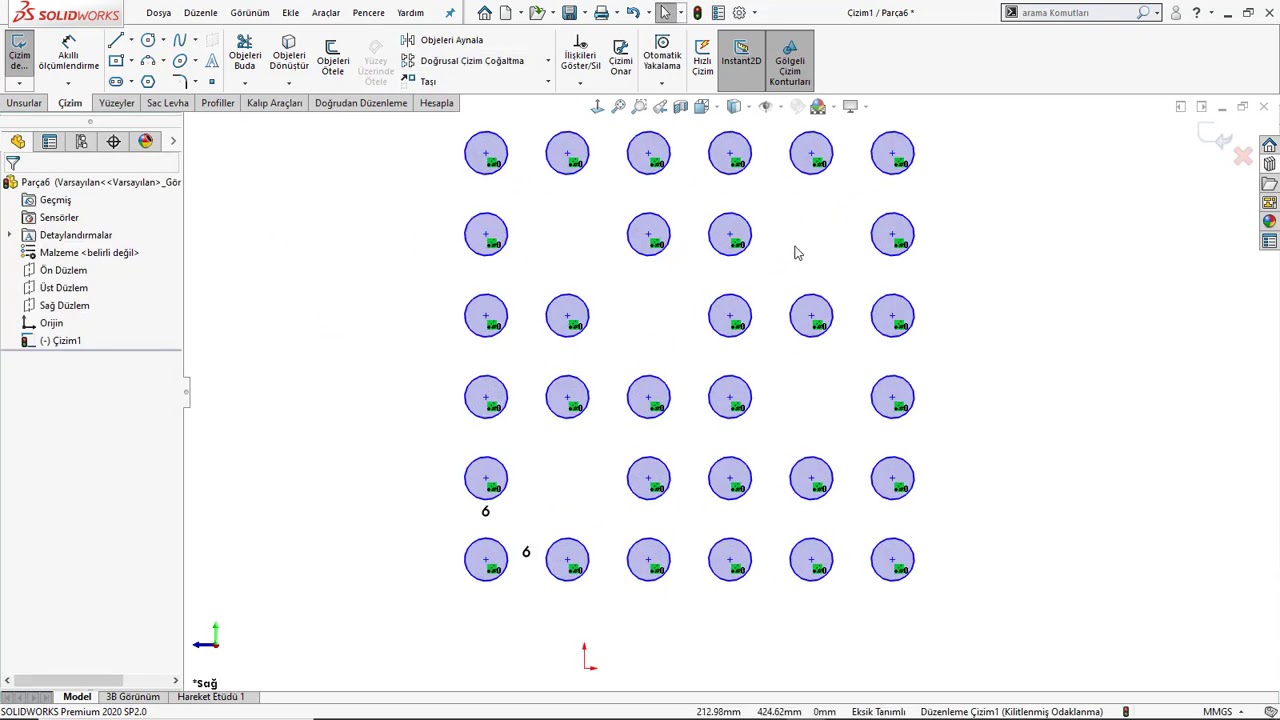Screen dimensions: 1280x720
Task: Click the Rebuild traffic light icon
Action: [697, 13]
